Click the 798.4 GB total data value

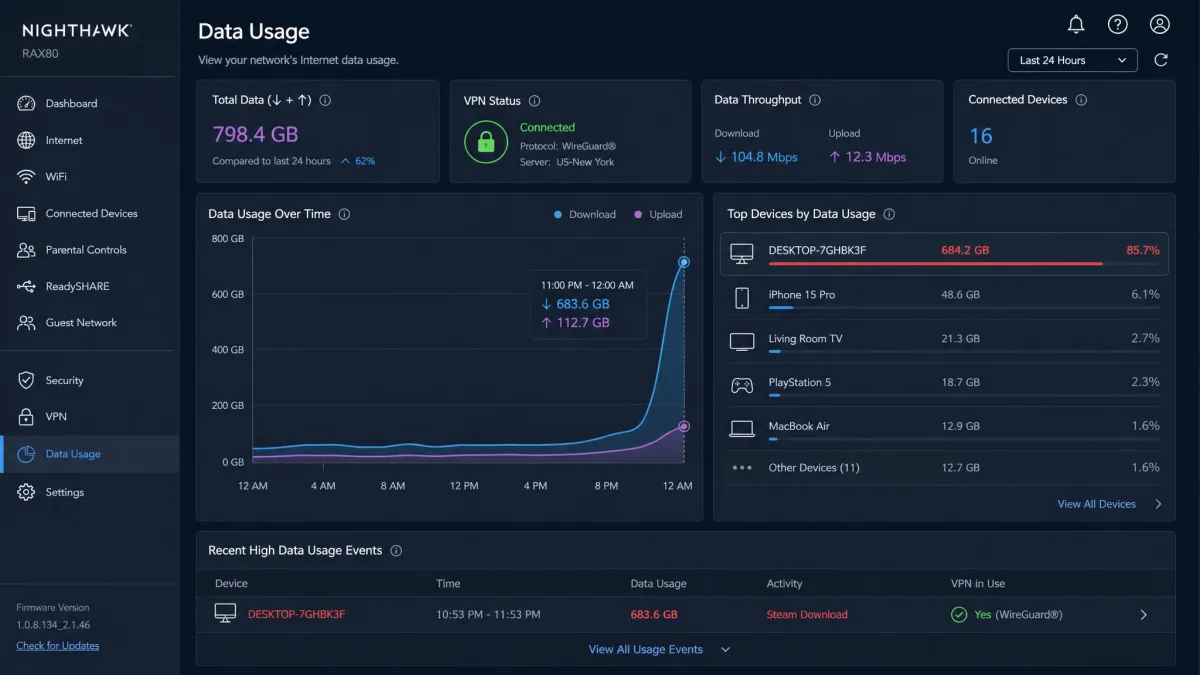pos(255,134)
